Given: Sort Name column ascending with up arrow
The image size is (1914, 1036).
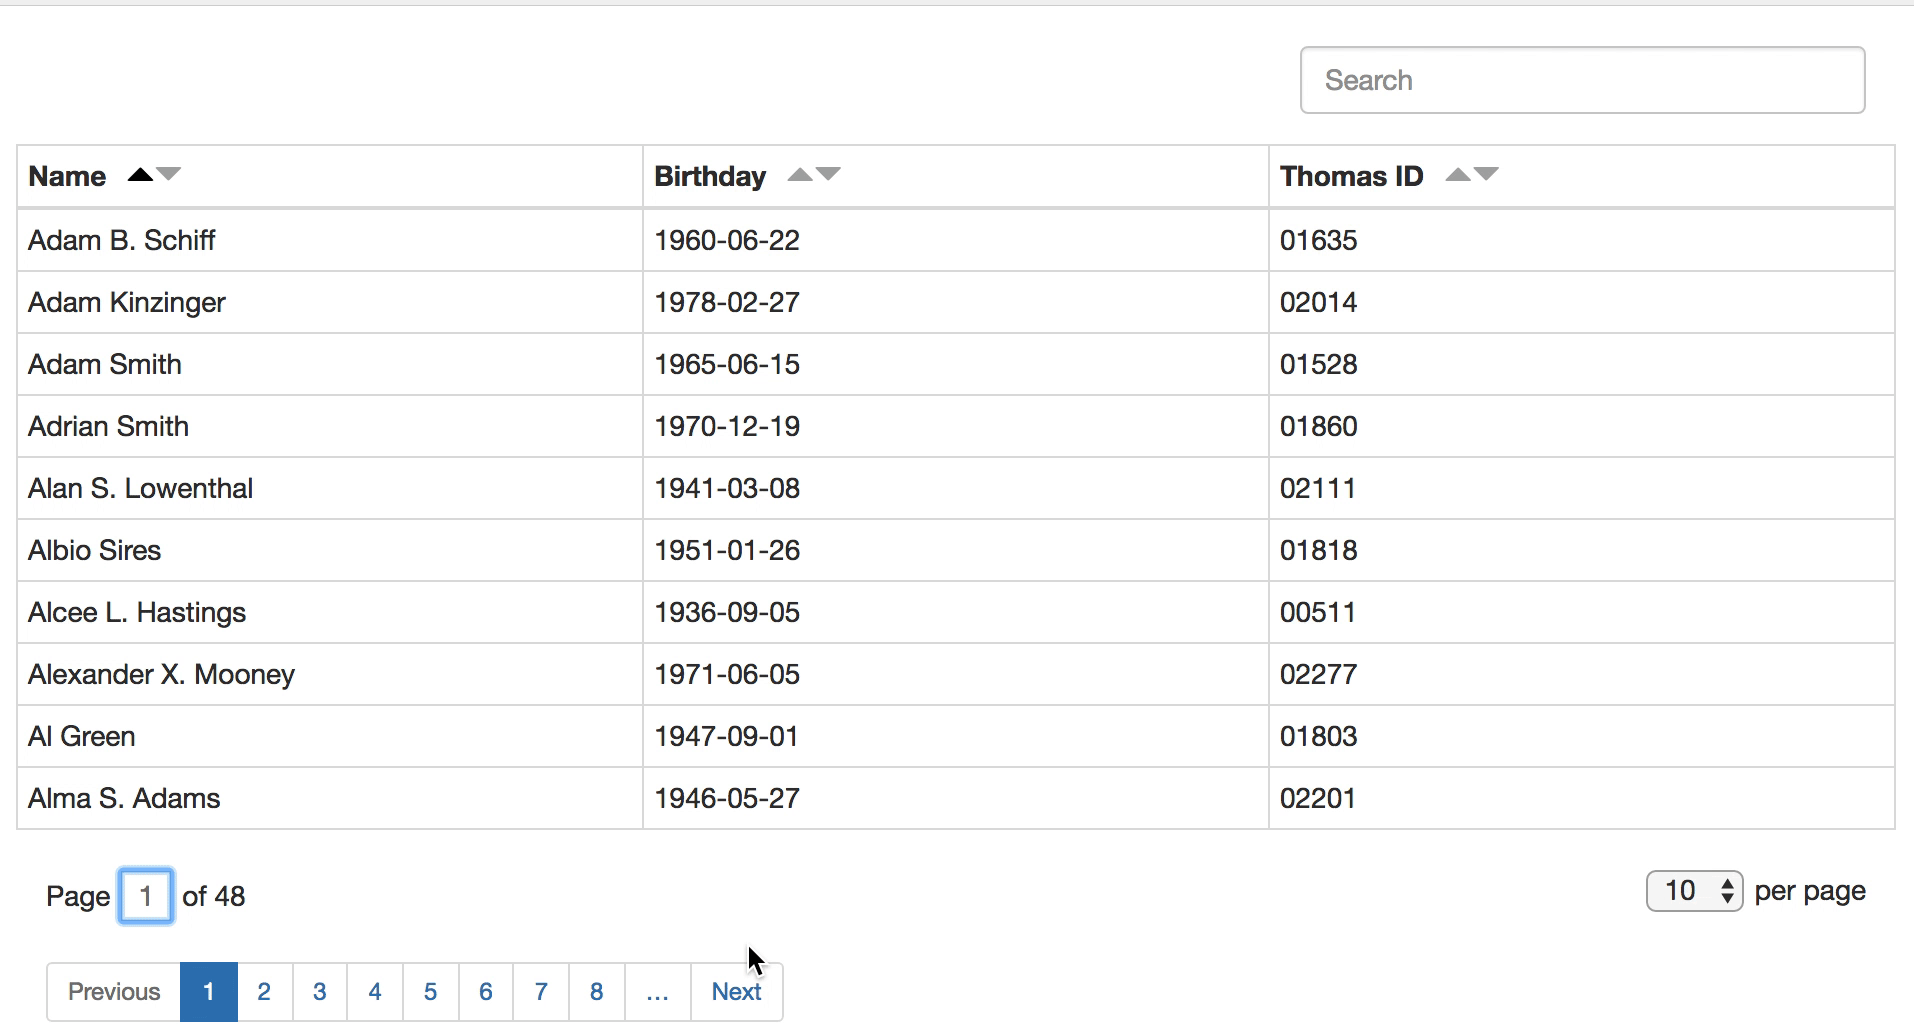Looking at the screenshot, I should tap(139, 172).
